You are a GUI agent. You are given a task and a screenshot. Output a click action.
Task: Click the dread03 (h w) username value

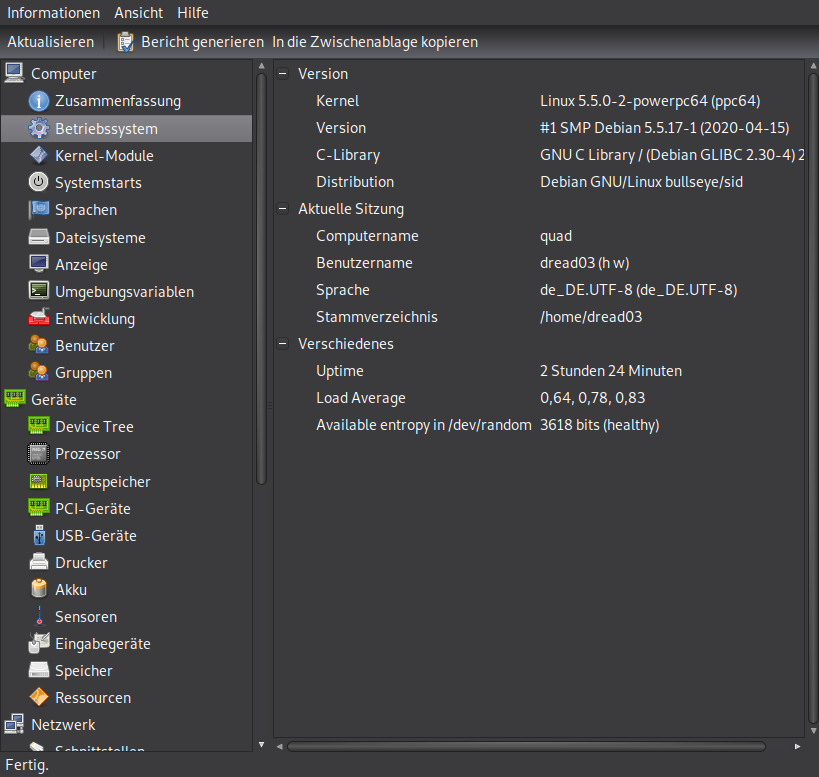click(x=584, y=263)
